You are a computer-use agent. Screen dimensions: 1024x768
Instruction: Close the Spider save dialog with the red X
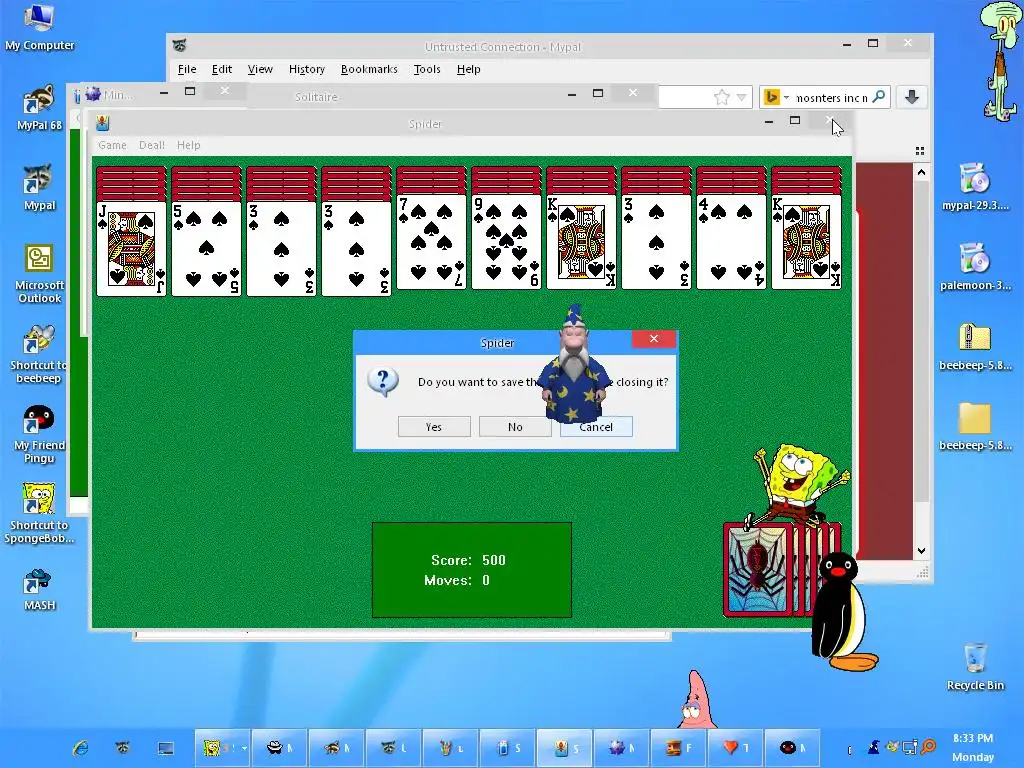pos(654,338)
